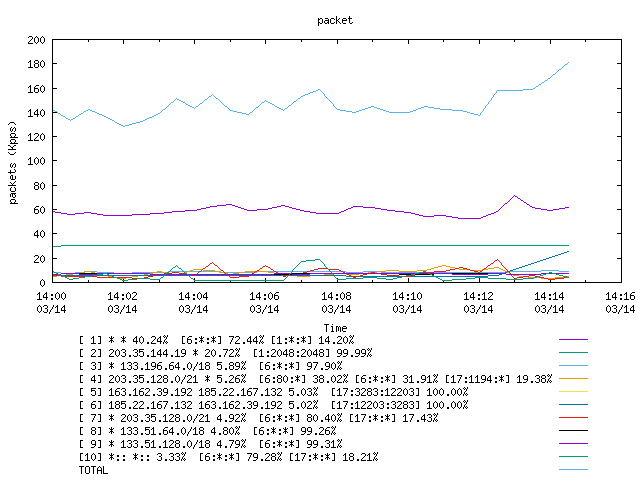Click the orange line sample for legend [ 4]

coord(573,378)
